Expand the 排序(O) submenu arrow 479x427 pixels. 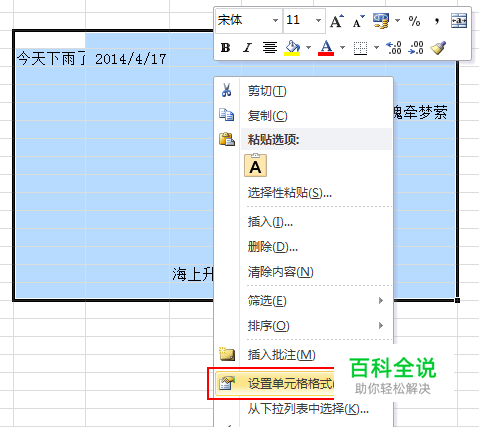coord(381,325)
